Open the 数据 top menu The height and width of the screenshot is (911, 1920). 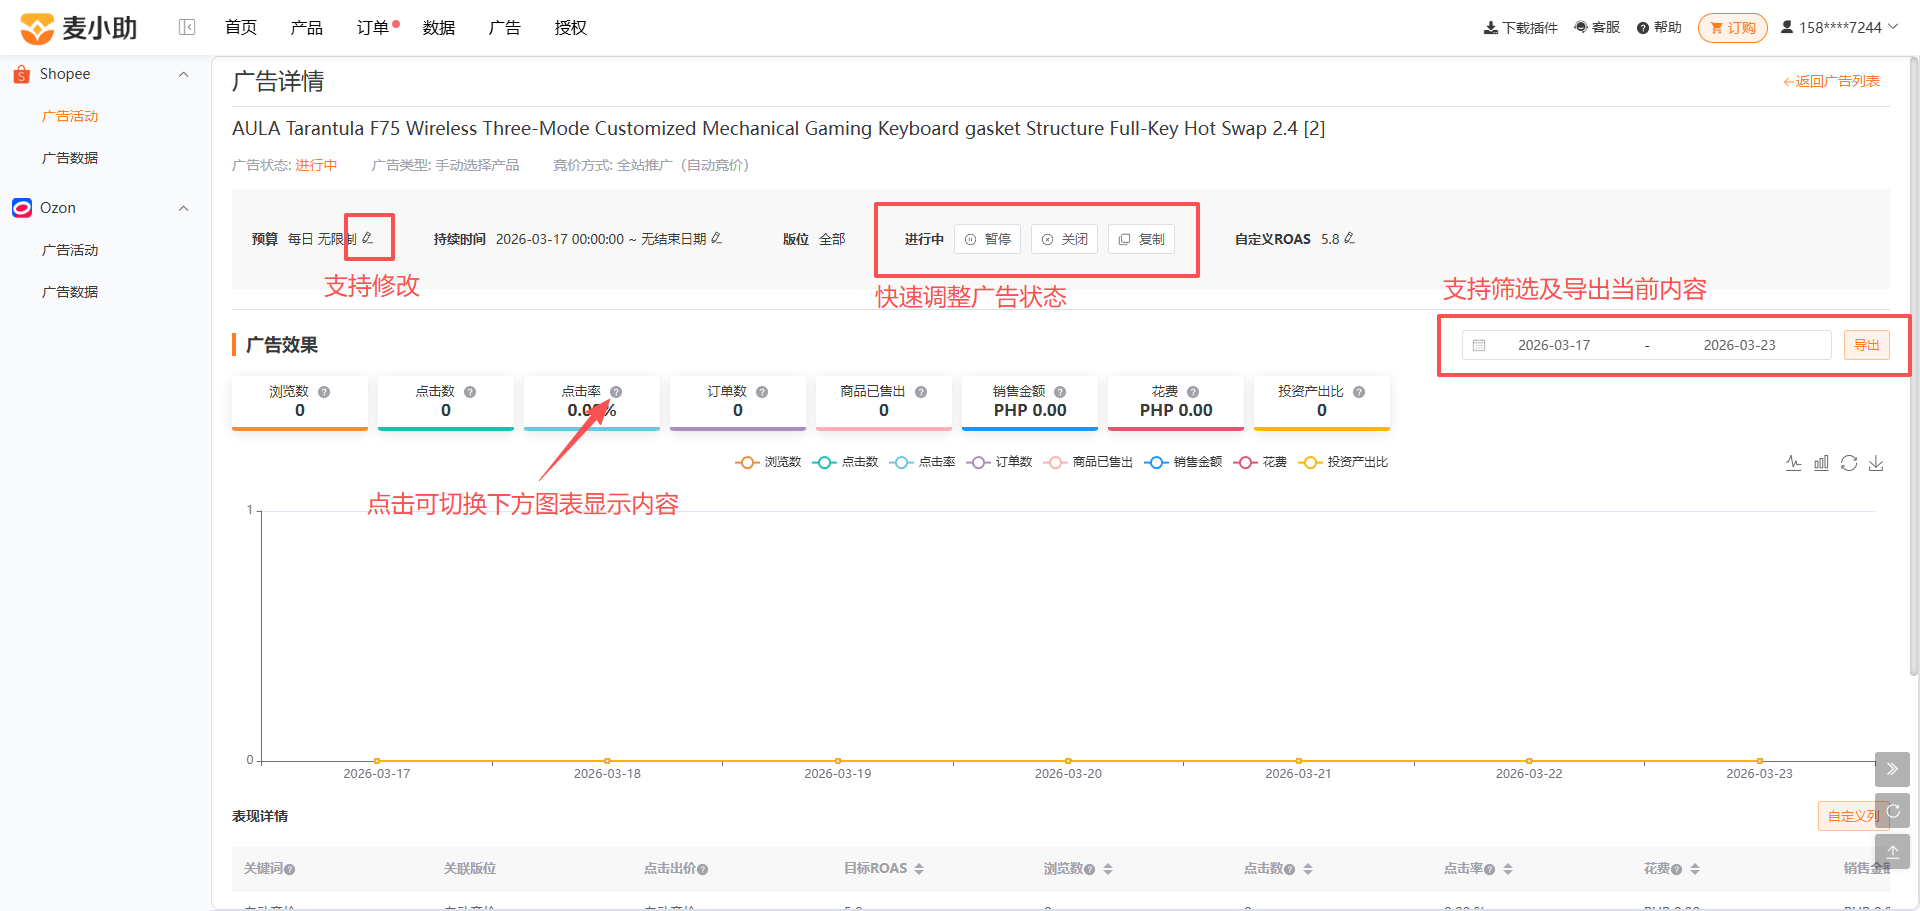pos(439,27)
